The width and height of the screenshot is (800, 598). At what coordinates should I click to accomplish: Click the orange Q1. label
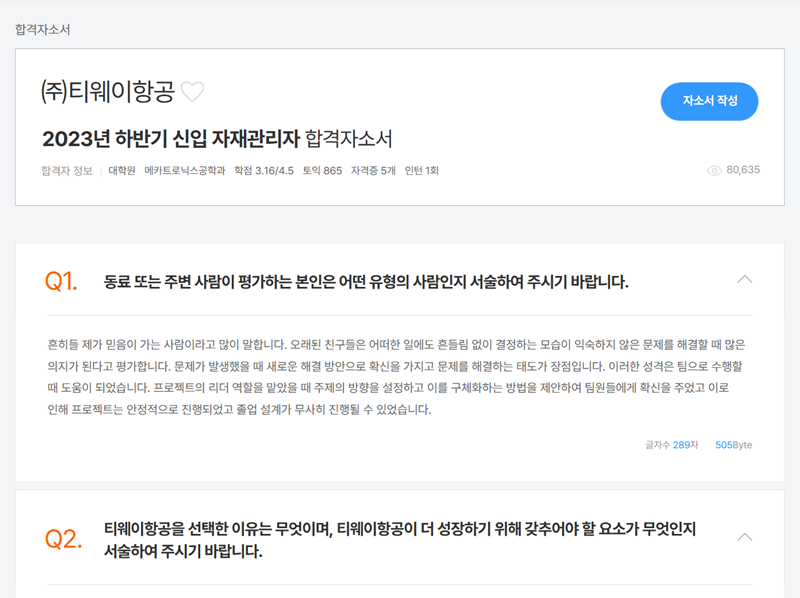61,282
